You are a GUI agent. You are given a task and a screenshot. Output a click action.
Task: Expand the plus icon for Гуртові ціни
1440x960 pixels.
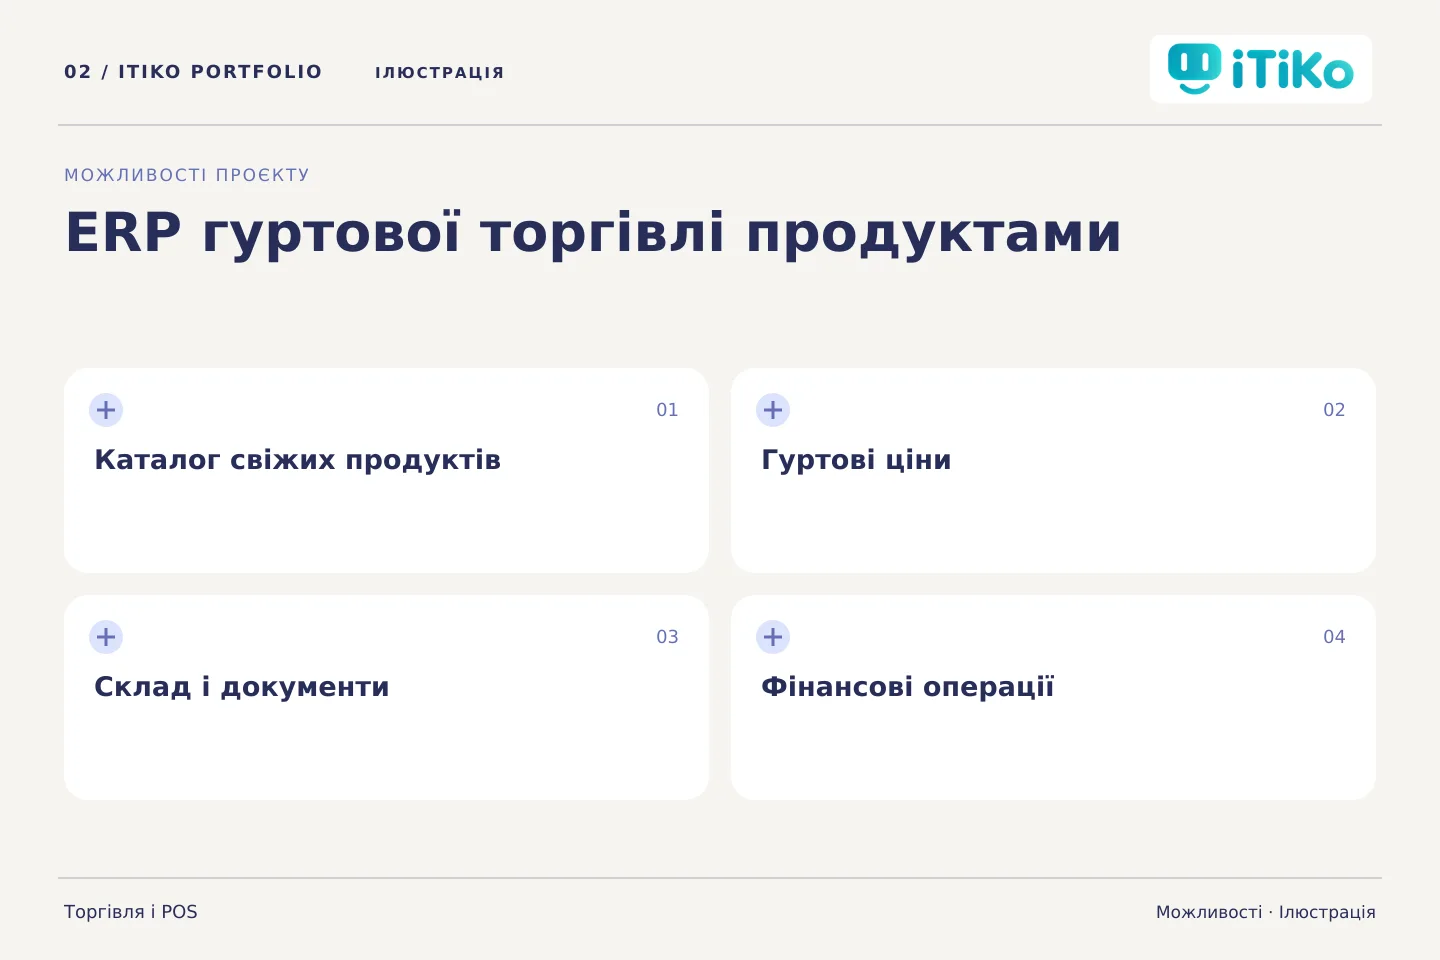pos(773,410)
